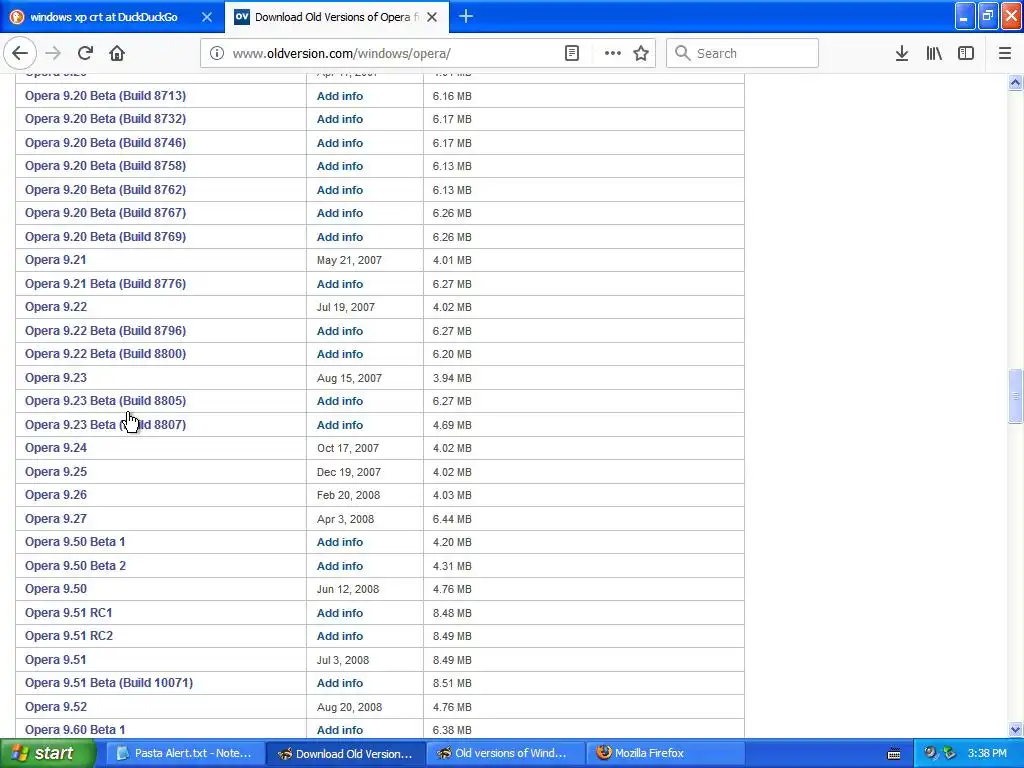Switch to windows xp crt DuckDuckGo tab
The height and width of the screenshot is (768, 1024).
(112, 17)
